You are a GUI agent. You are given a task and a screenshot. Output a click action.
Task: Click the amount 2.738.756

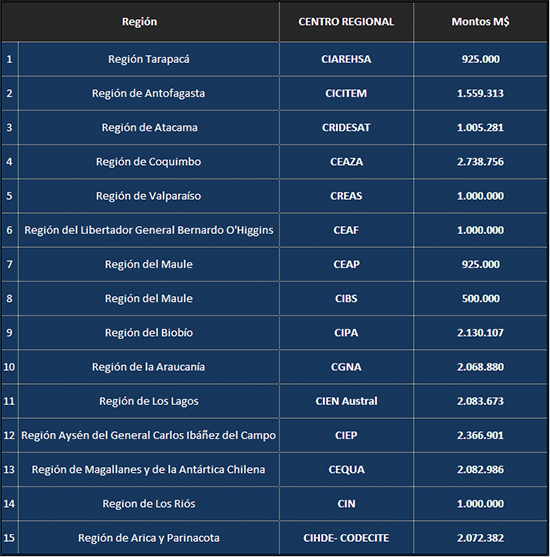coord(480,162)
